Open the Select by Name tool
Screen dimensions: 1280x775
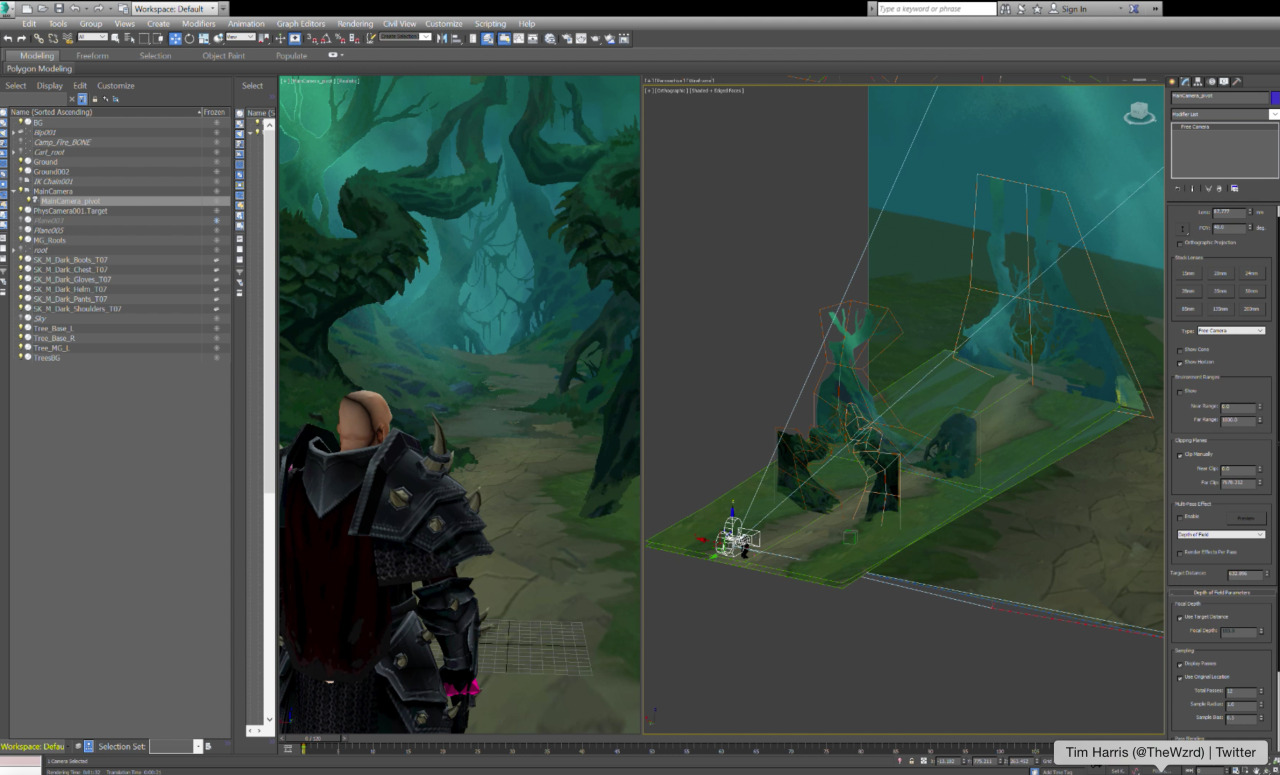tap(130, 38)
